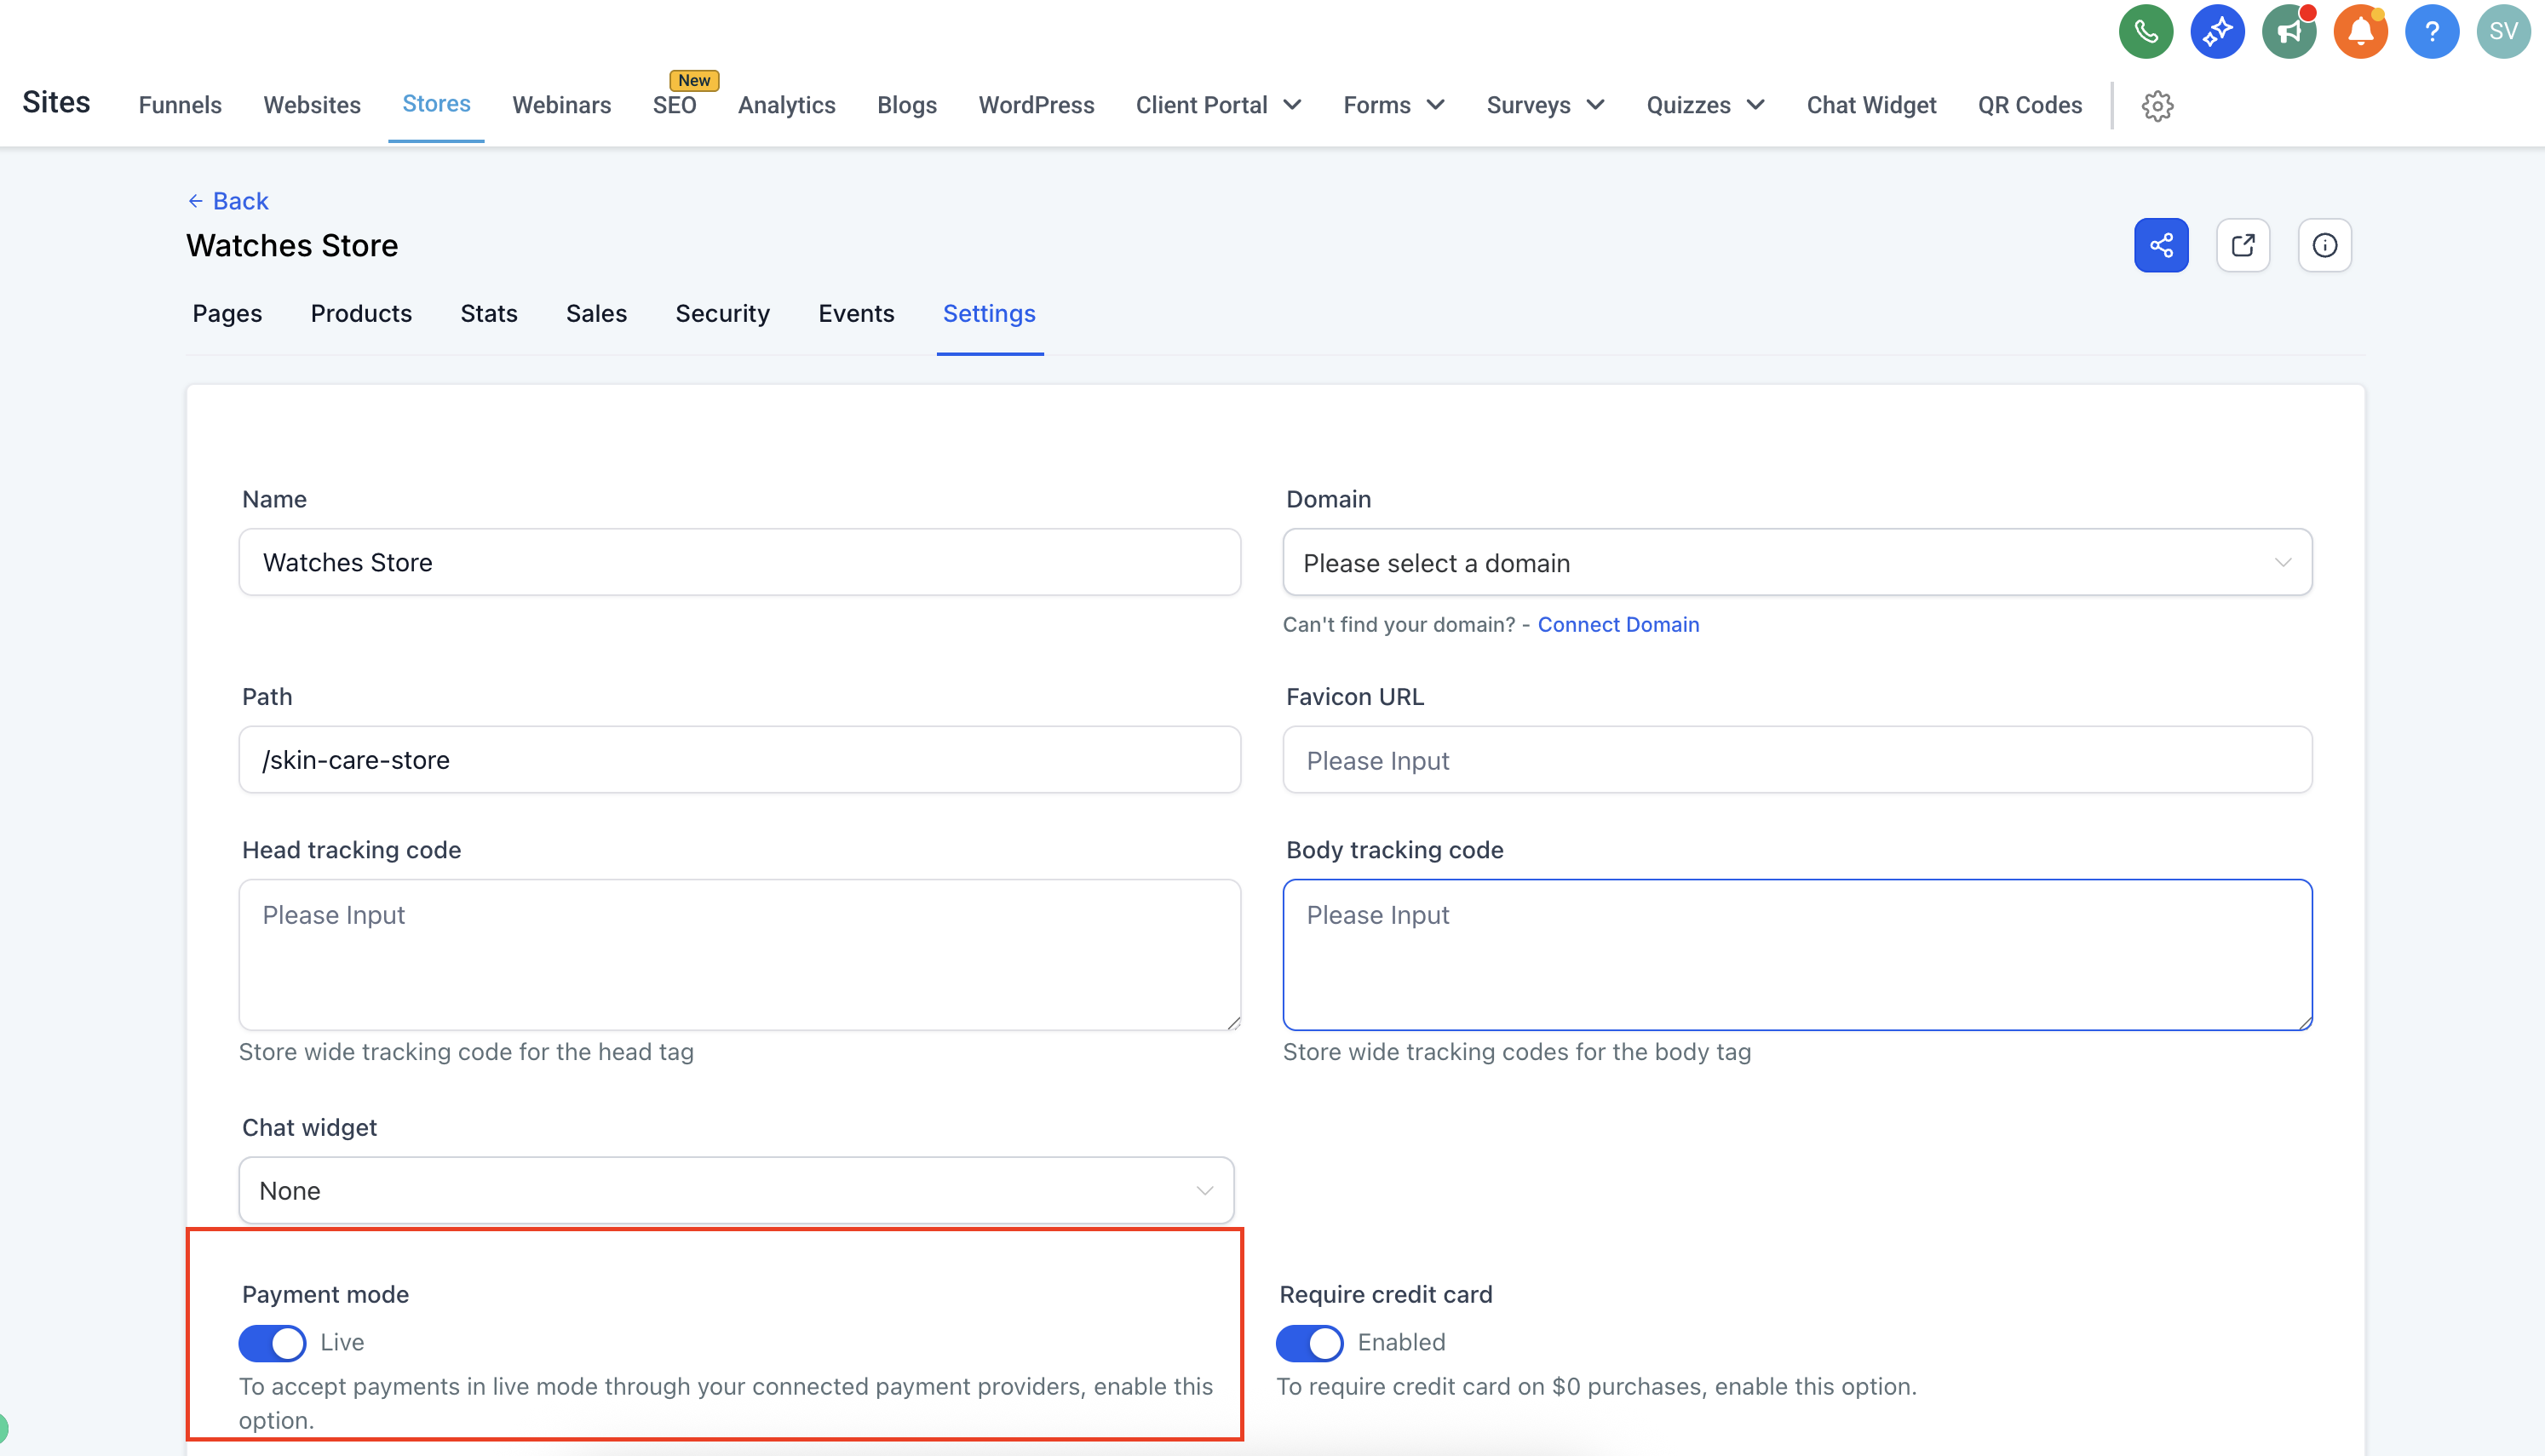Open the megaphone announcements icon
The height and width of the screenshot is (1456, 2545).
click(2288, 32)
